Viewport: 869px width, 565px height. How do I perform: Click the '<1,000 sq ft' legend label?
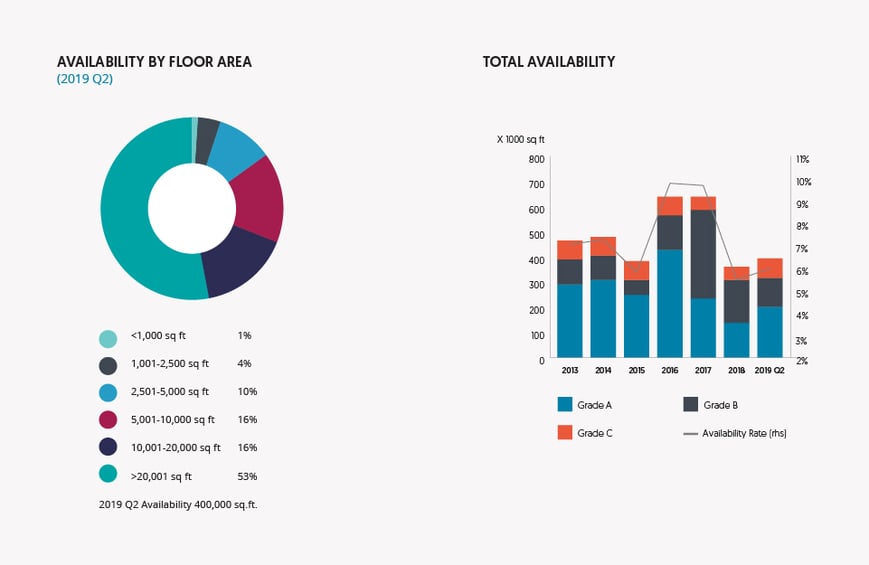[159, 335]
